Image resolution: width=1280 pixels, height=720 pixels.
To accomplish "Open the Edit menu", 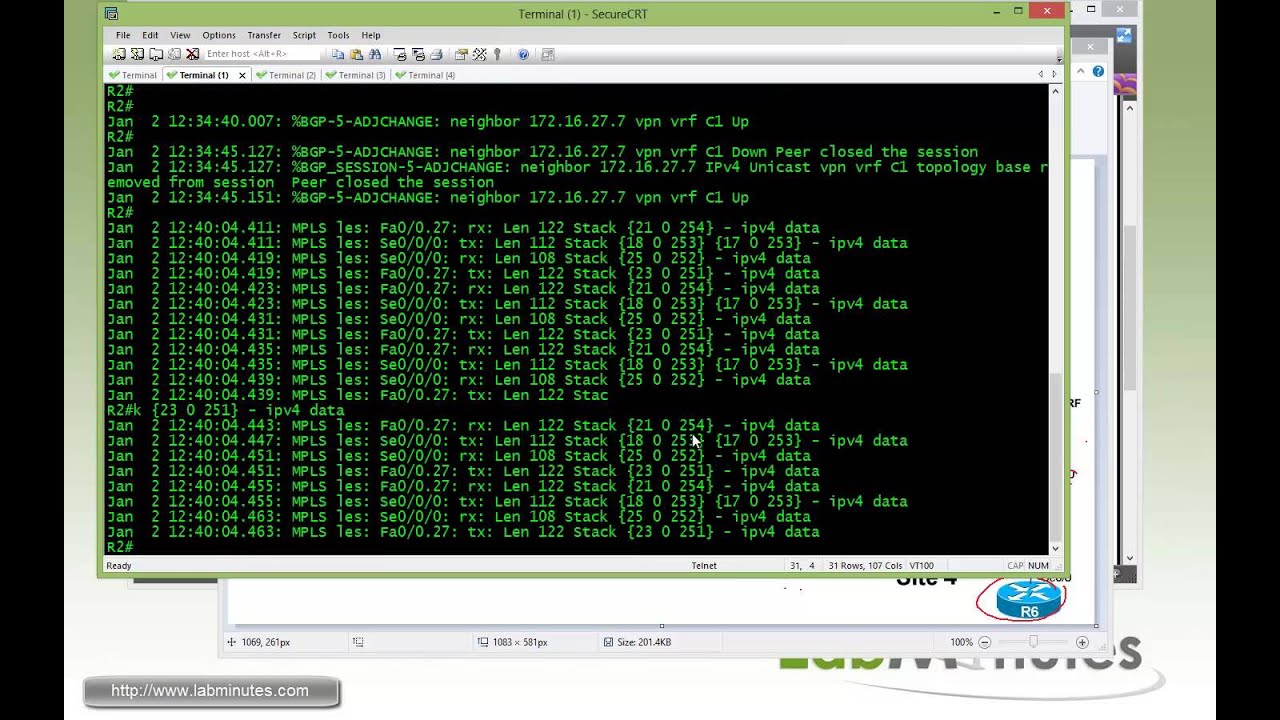I will pos(150,35).
